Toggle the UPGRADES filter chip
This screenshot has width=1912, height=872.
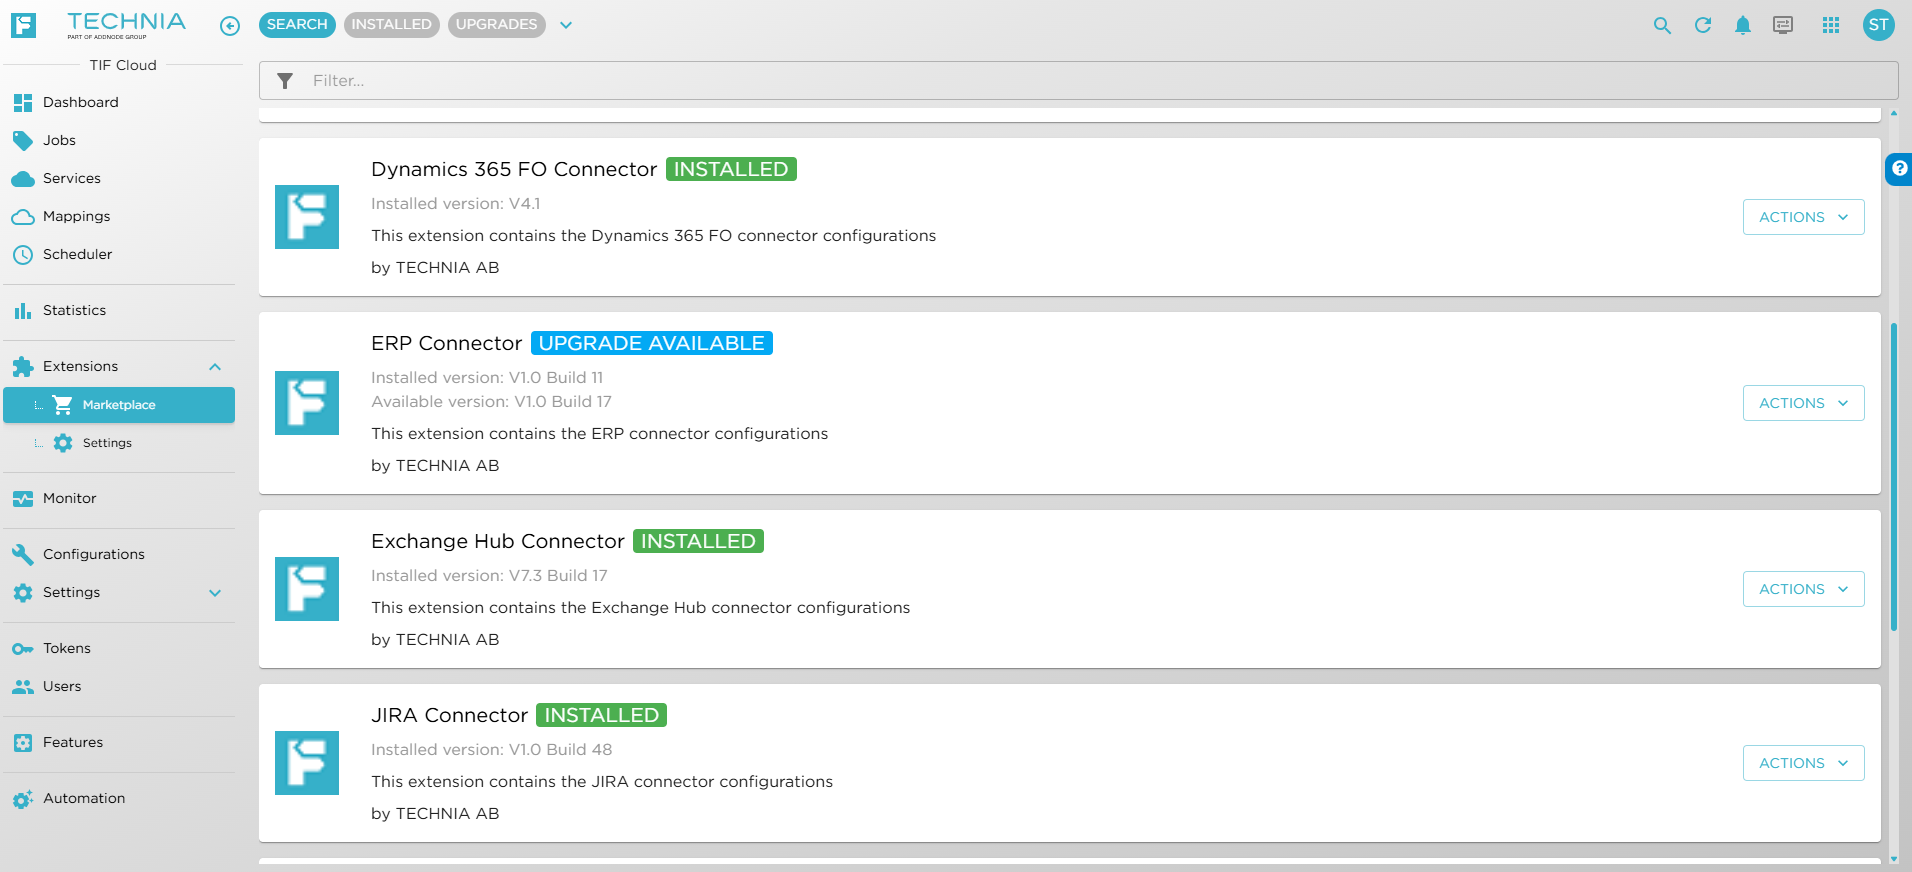pyautogui.click(x=496, y=25)
